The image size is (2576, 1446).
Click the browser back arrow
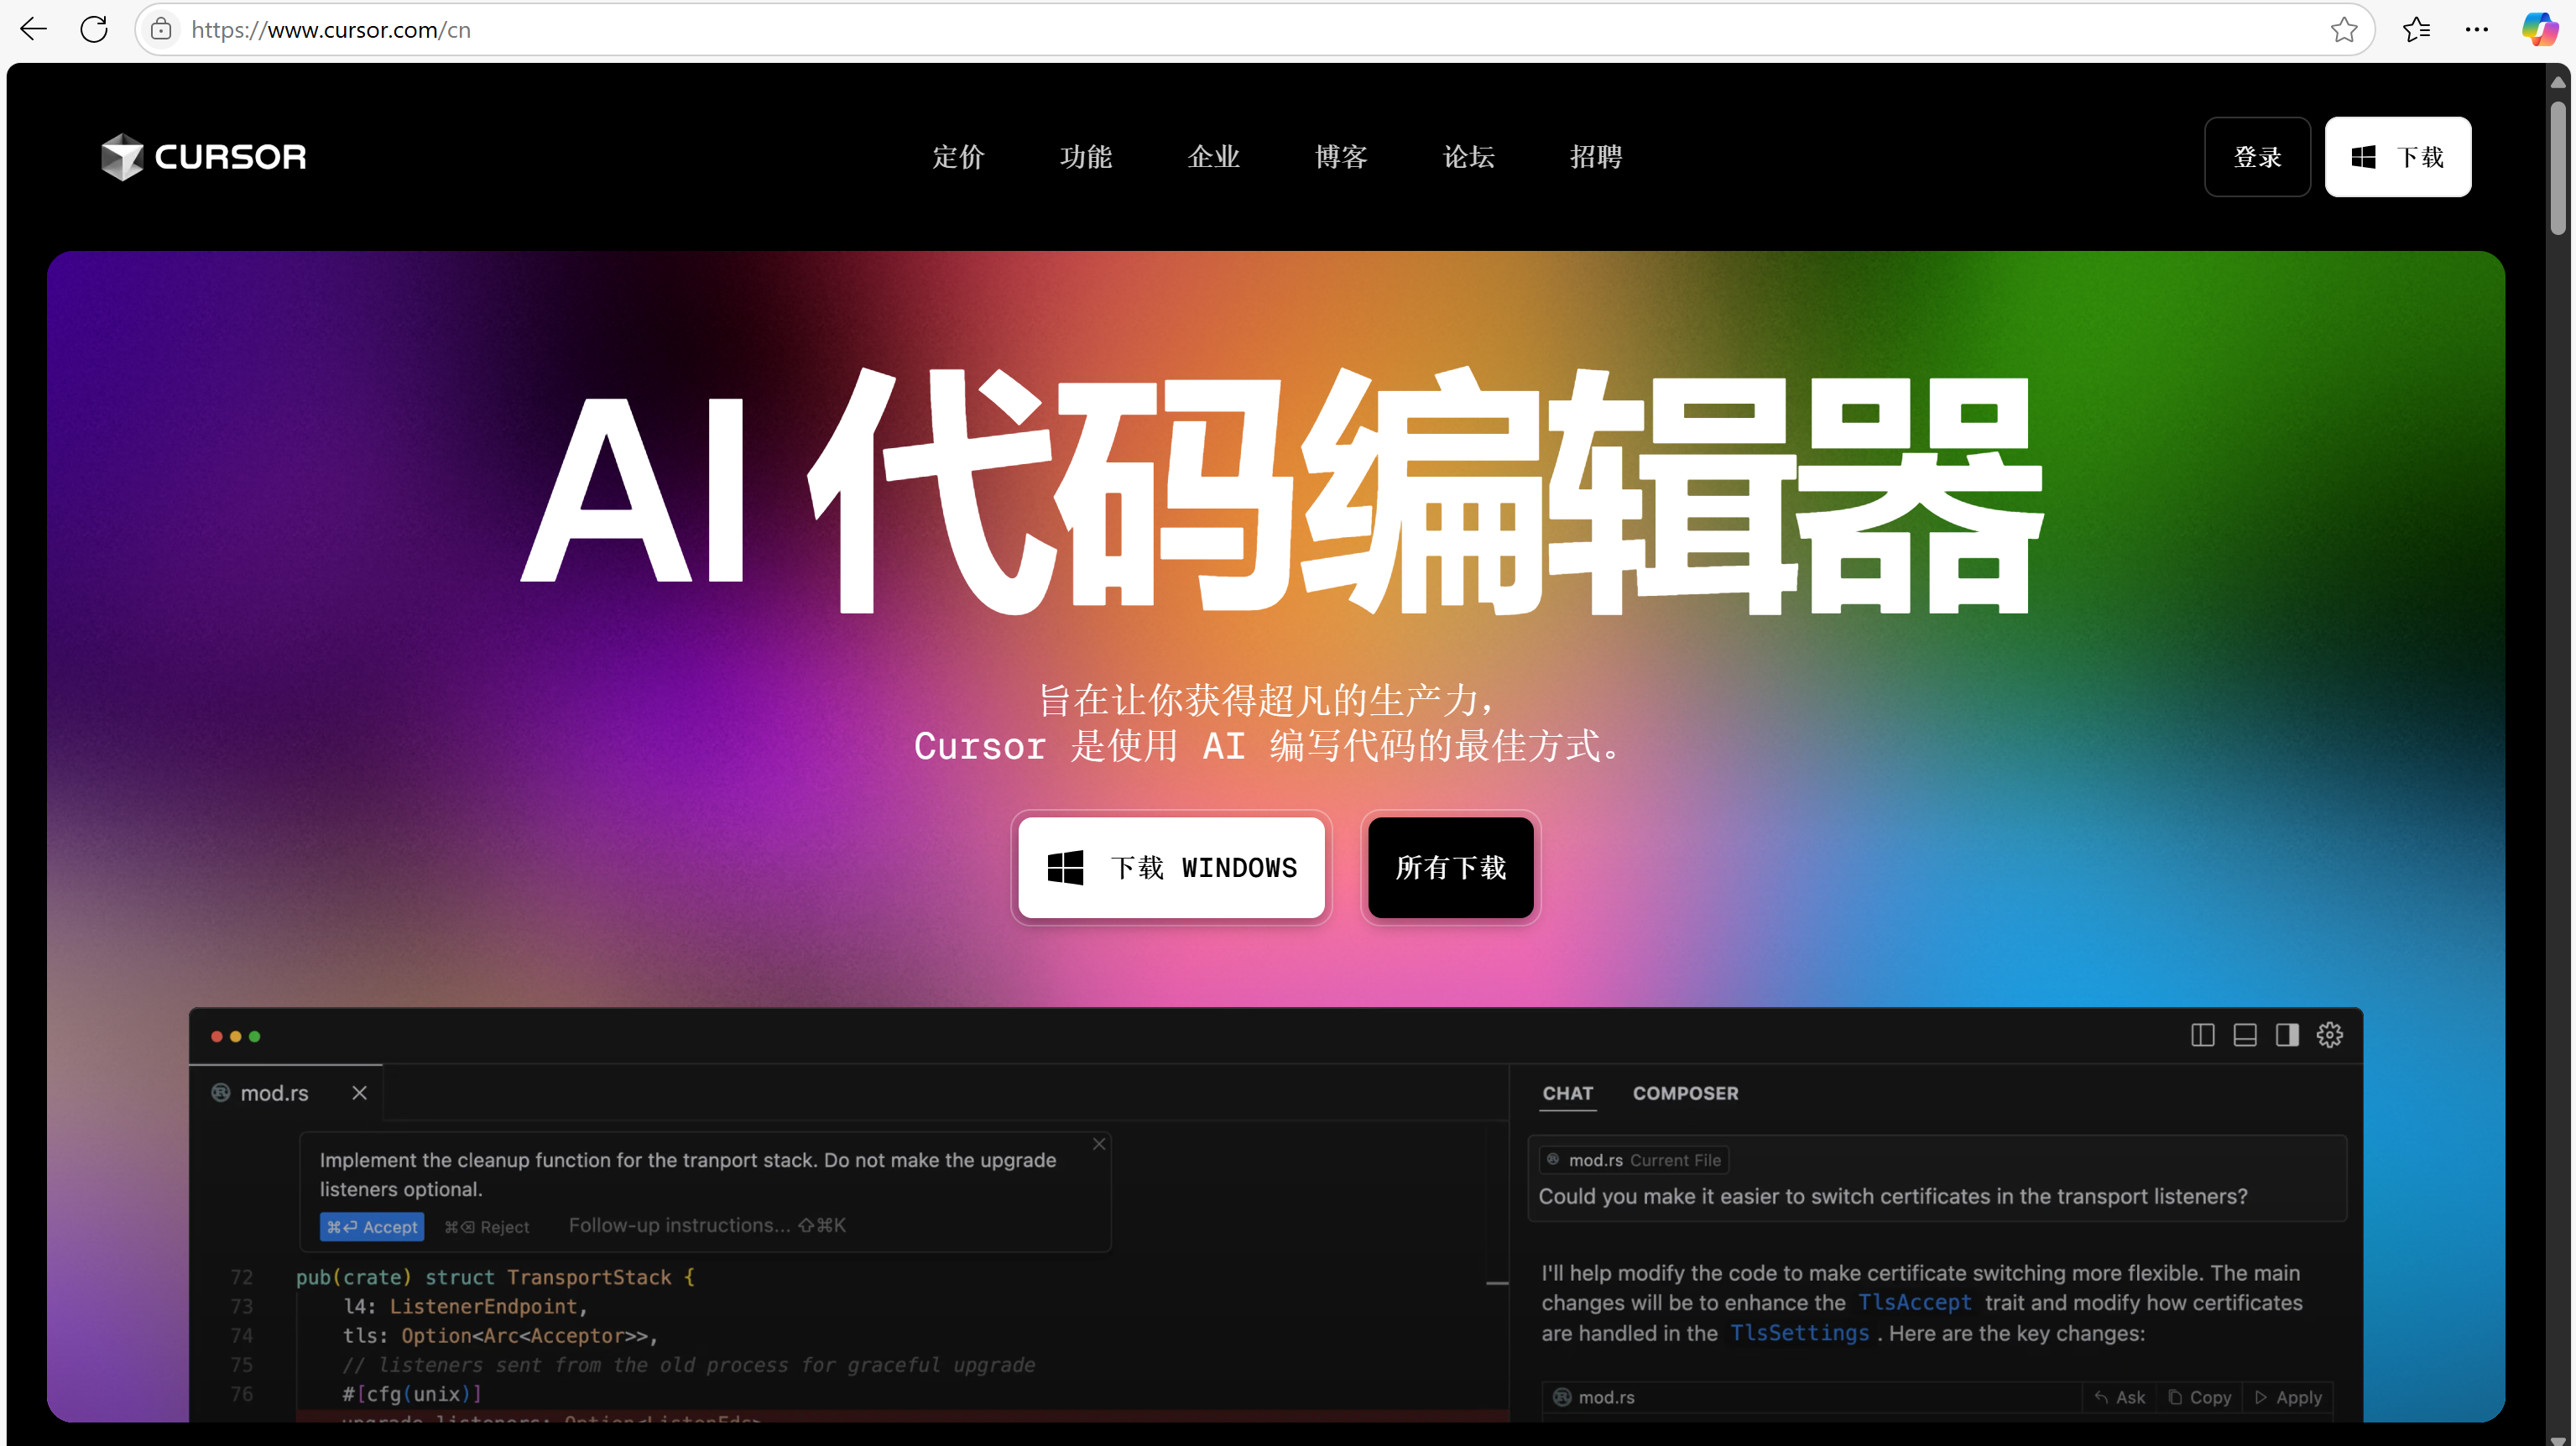(x=33, y=29)
